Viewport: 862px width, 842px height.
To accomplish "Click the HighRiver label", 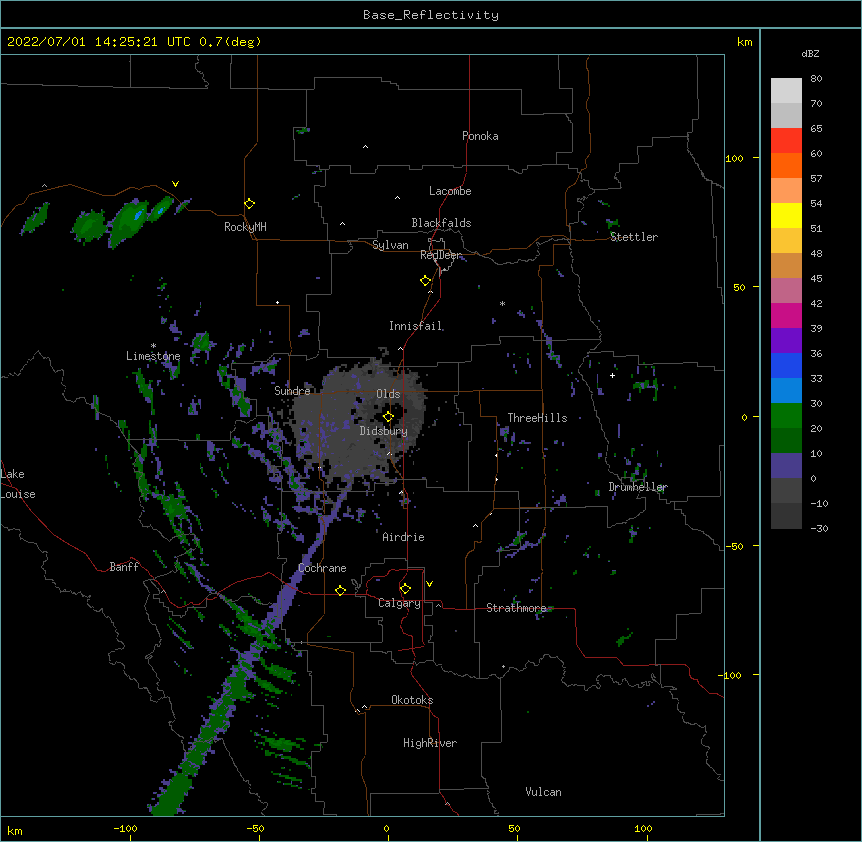I will click(x=430, y=743).
